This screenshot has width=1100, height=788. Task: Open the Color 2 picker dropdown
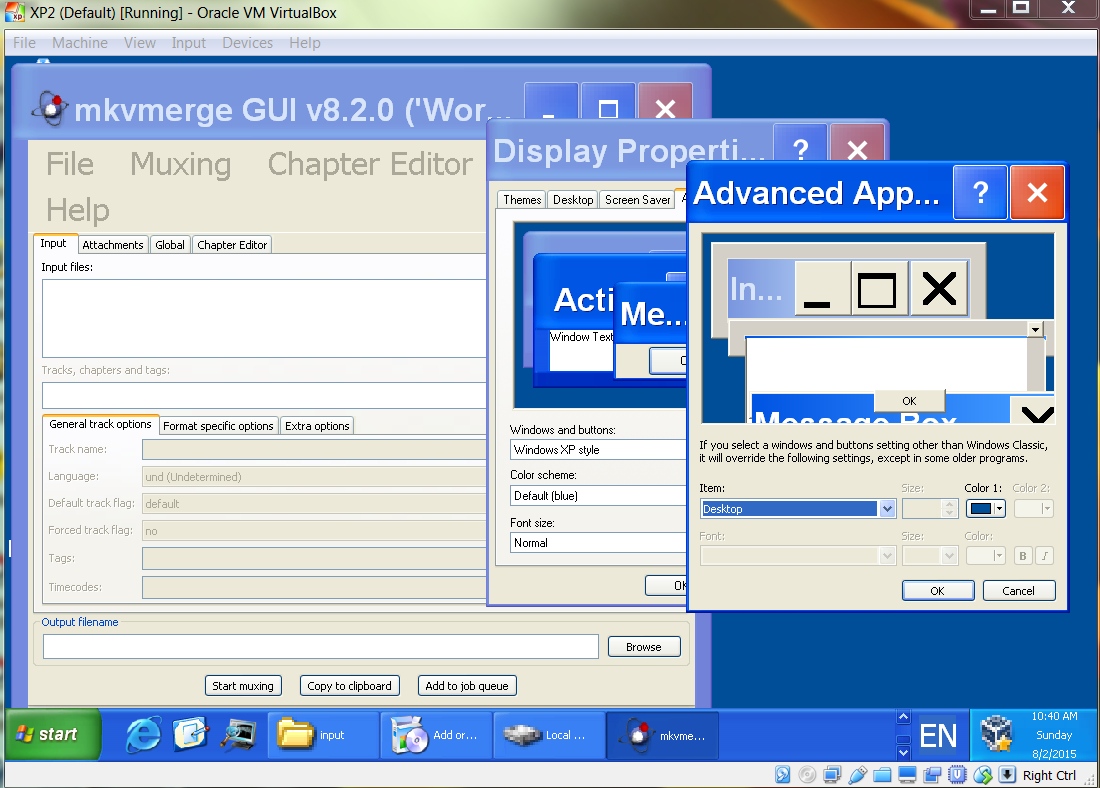[x=1033, y=509]
